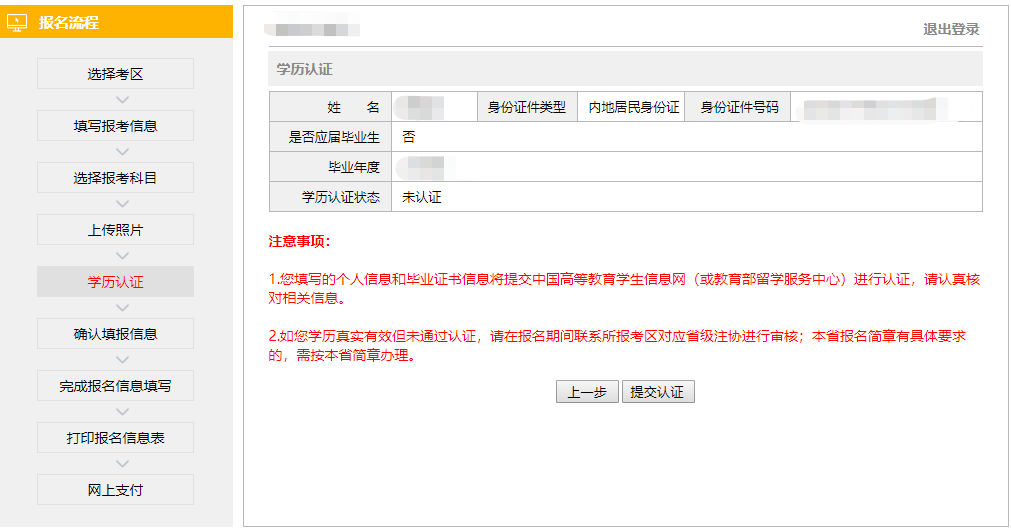This screenshot has height=530, width=1011.
Task: Open the 确认填报信息 step
Action: [x=115, y=334]
